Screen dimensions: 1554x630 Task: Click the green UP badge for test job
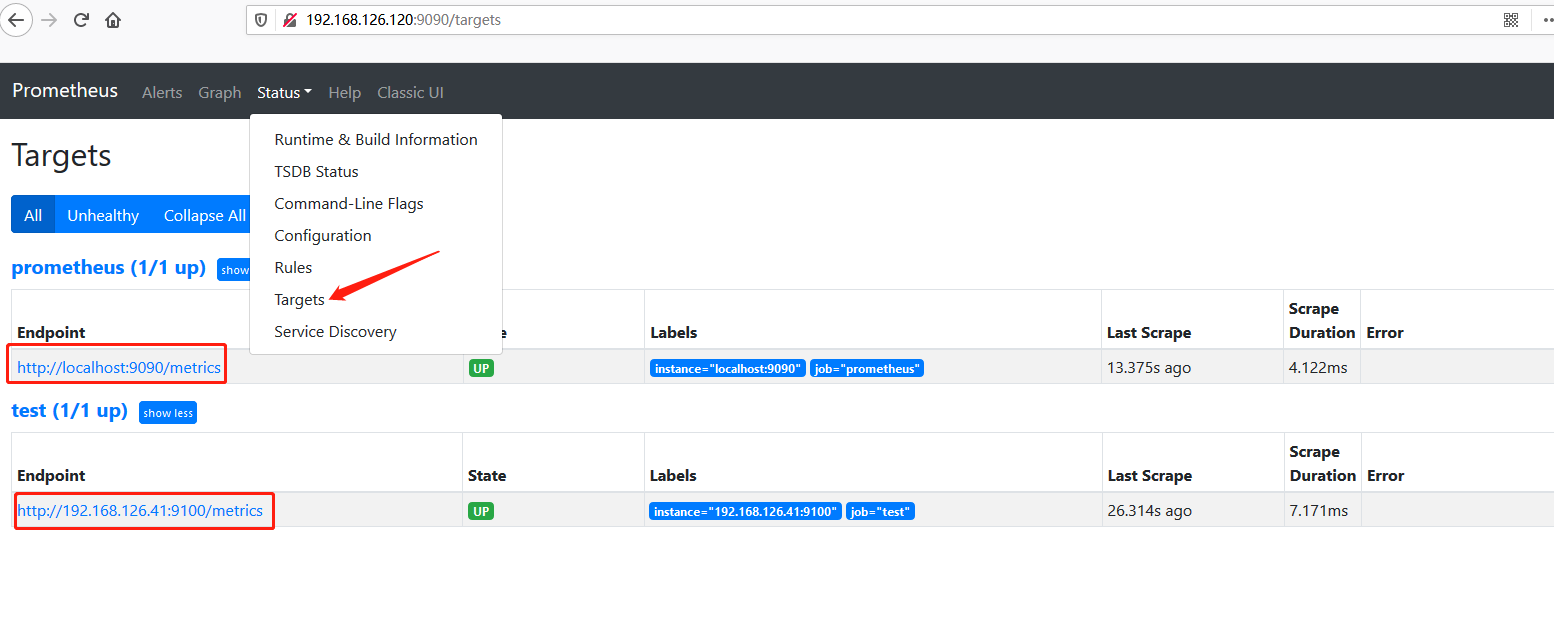[481, 510]
